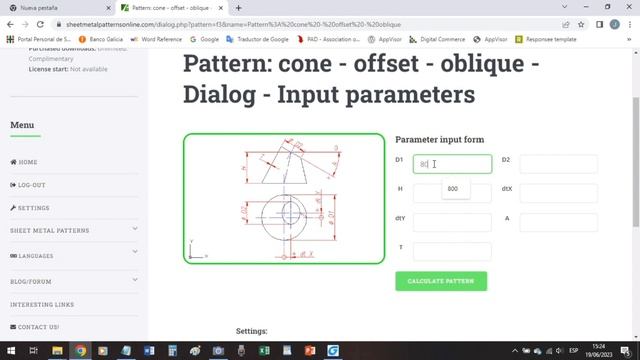The height and width of the screenshot is (360, 640).
Task: Switch the ESP keyboard language indicator
Action: coord(573,351)
